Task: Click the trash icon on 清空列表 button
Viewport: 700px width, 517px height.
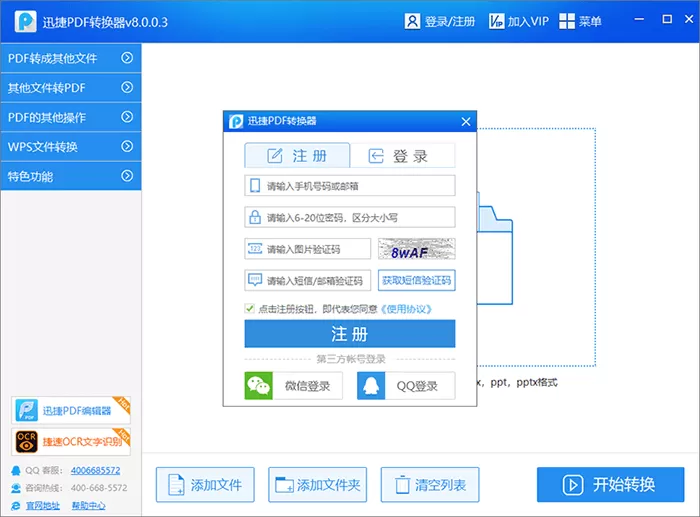Action: [402, 485]
